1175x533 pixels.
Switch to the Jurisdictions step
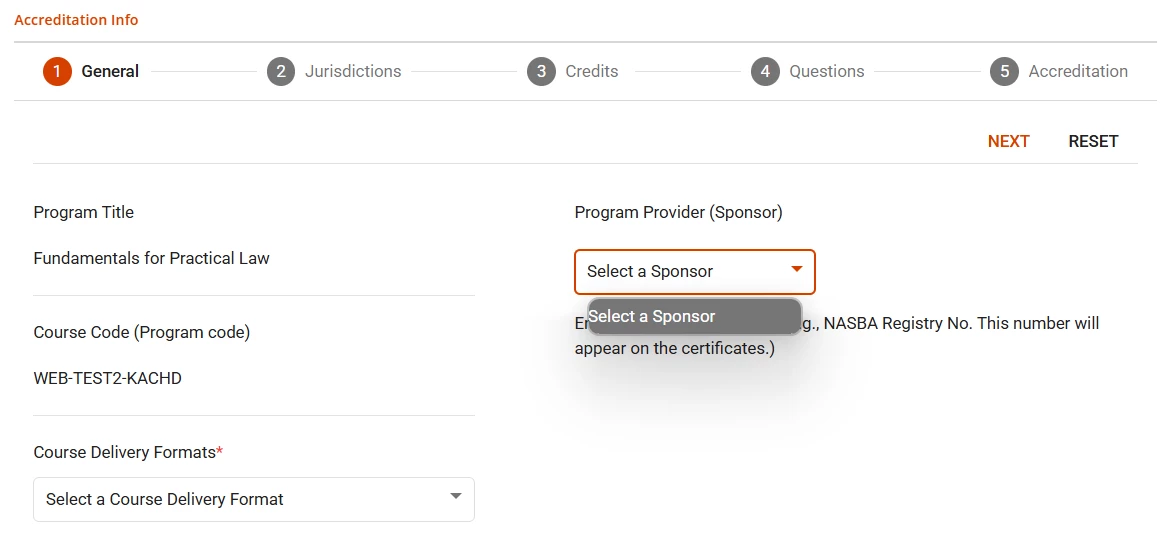pyautogui.click(x=353, y=71)
